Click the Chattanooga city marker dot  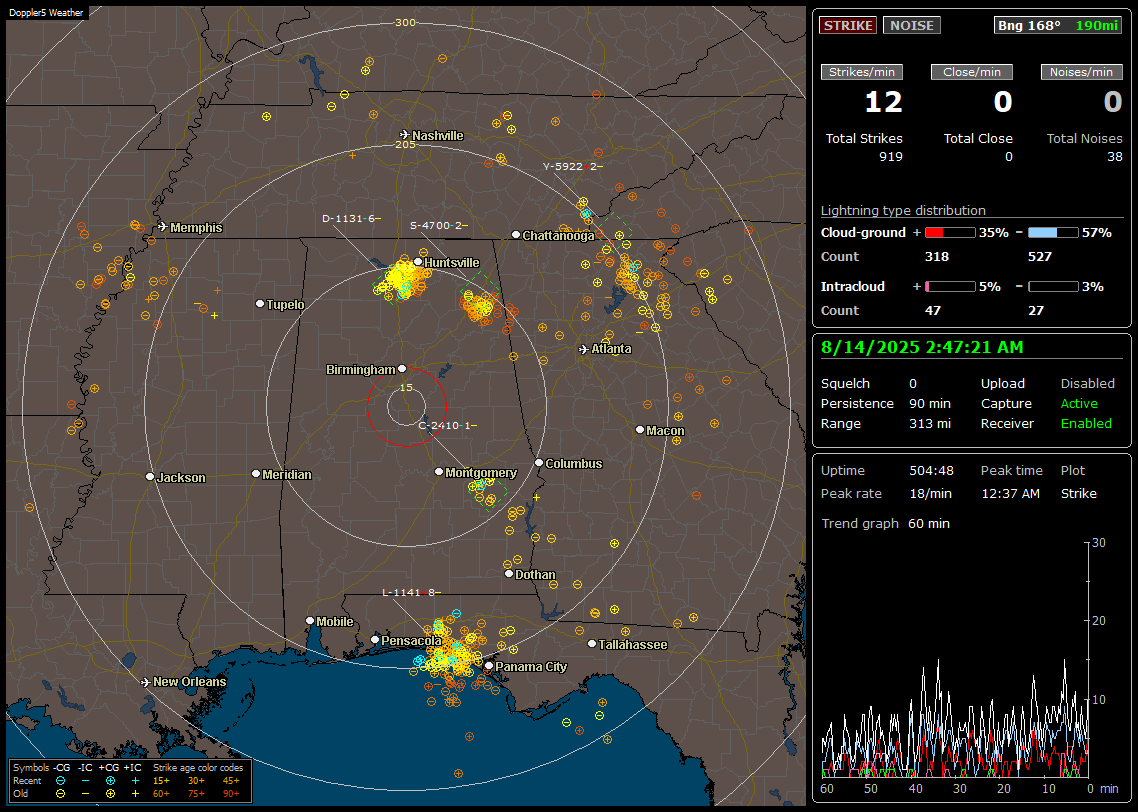(x=516, y=234)
